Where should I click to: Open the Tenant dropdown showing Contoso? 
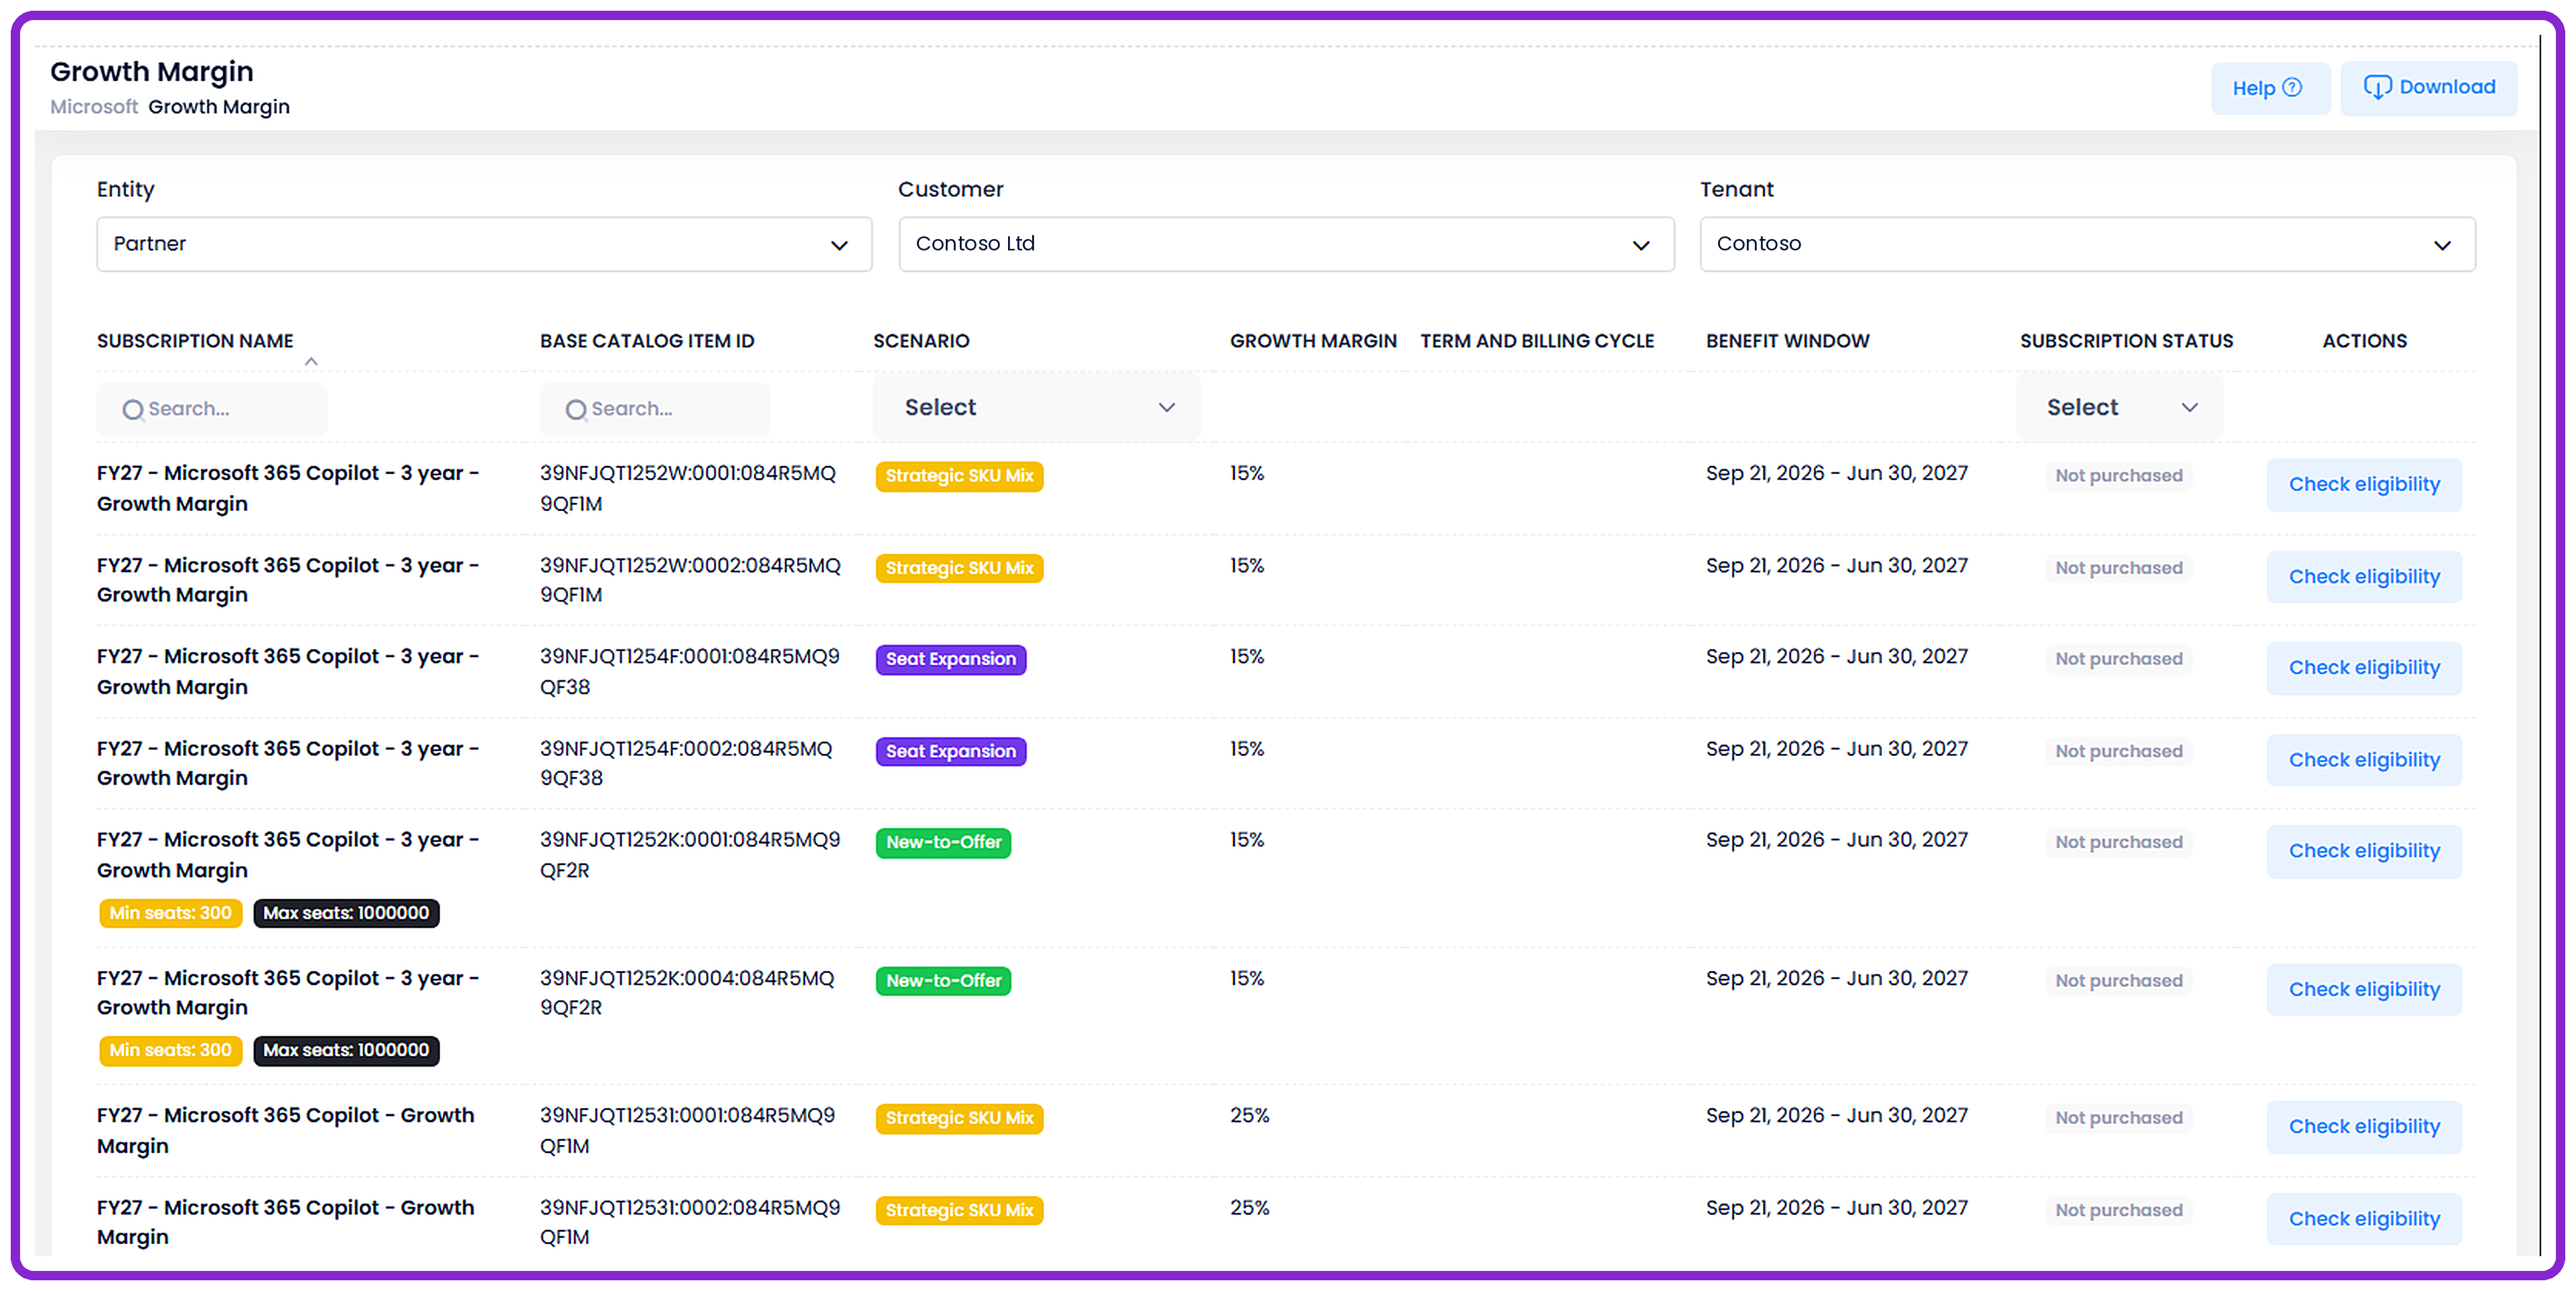point(2087,244)
